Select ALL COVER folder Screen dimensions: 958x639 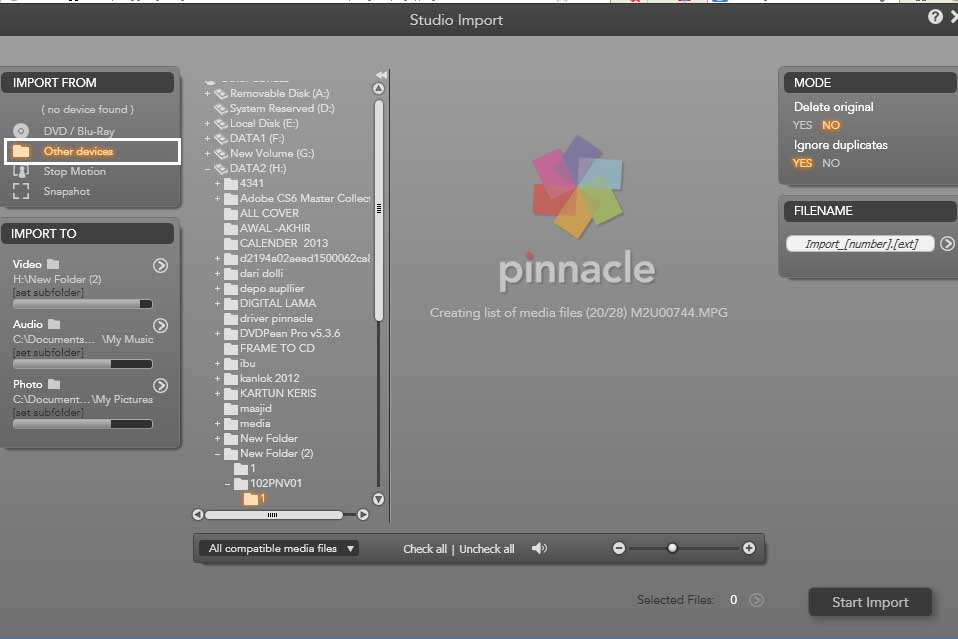tap(269, 213)
